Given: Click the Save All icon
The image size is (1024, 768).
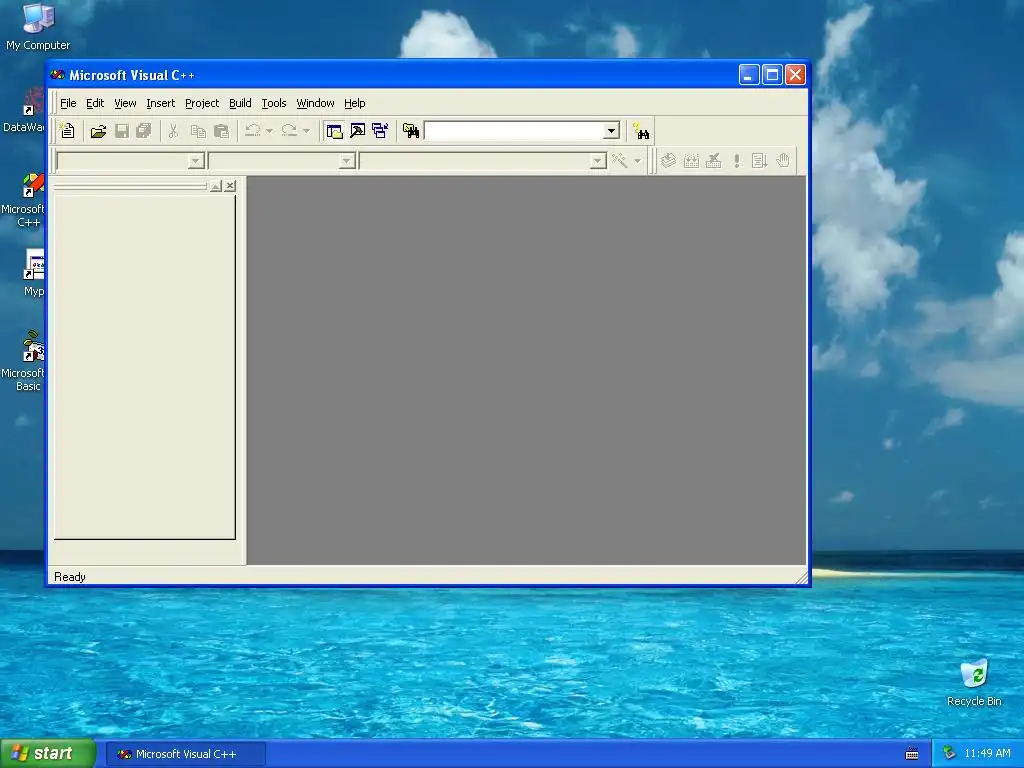Looking at the screenshot, I should pos(144,131).
